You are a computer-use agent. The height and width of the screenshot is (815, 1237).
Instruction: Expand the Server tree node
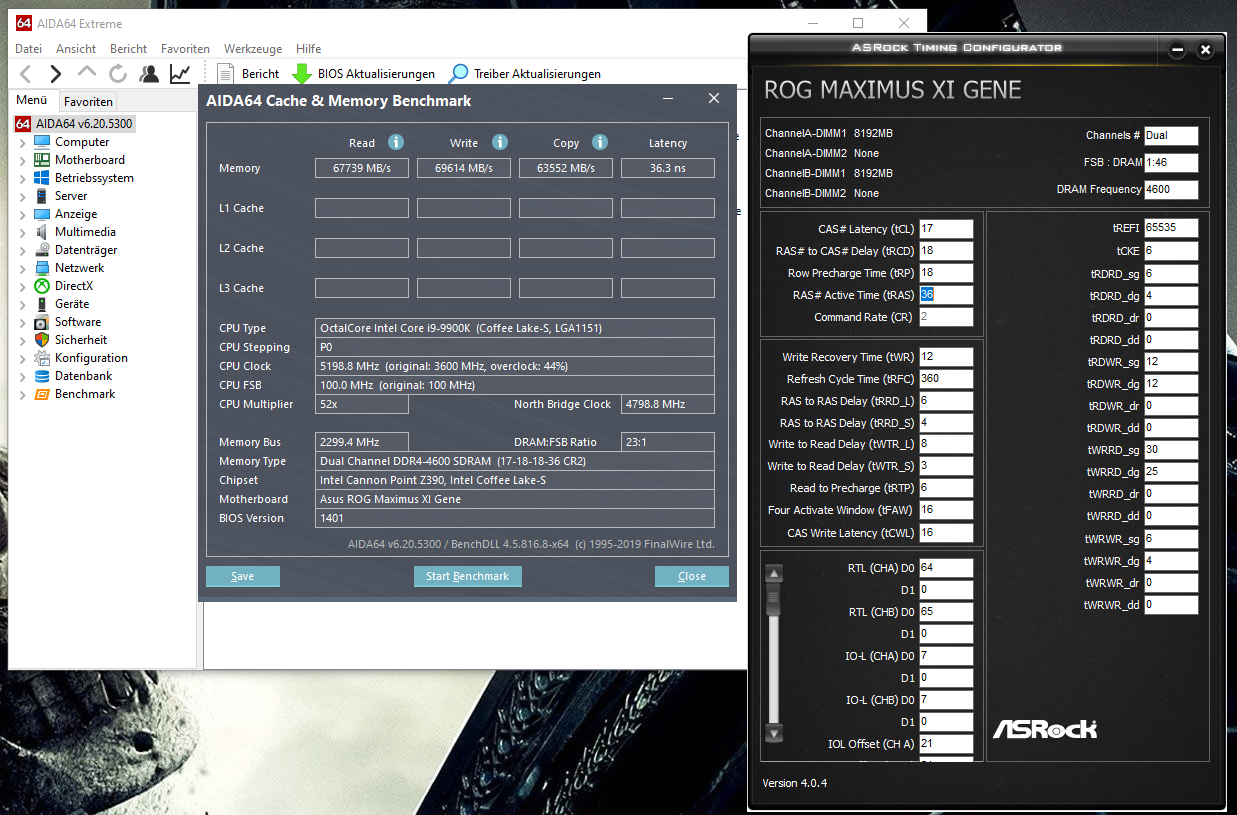tap(23, 196)
